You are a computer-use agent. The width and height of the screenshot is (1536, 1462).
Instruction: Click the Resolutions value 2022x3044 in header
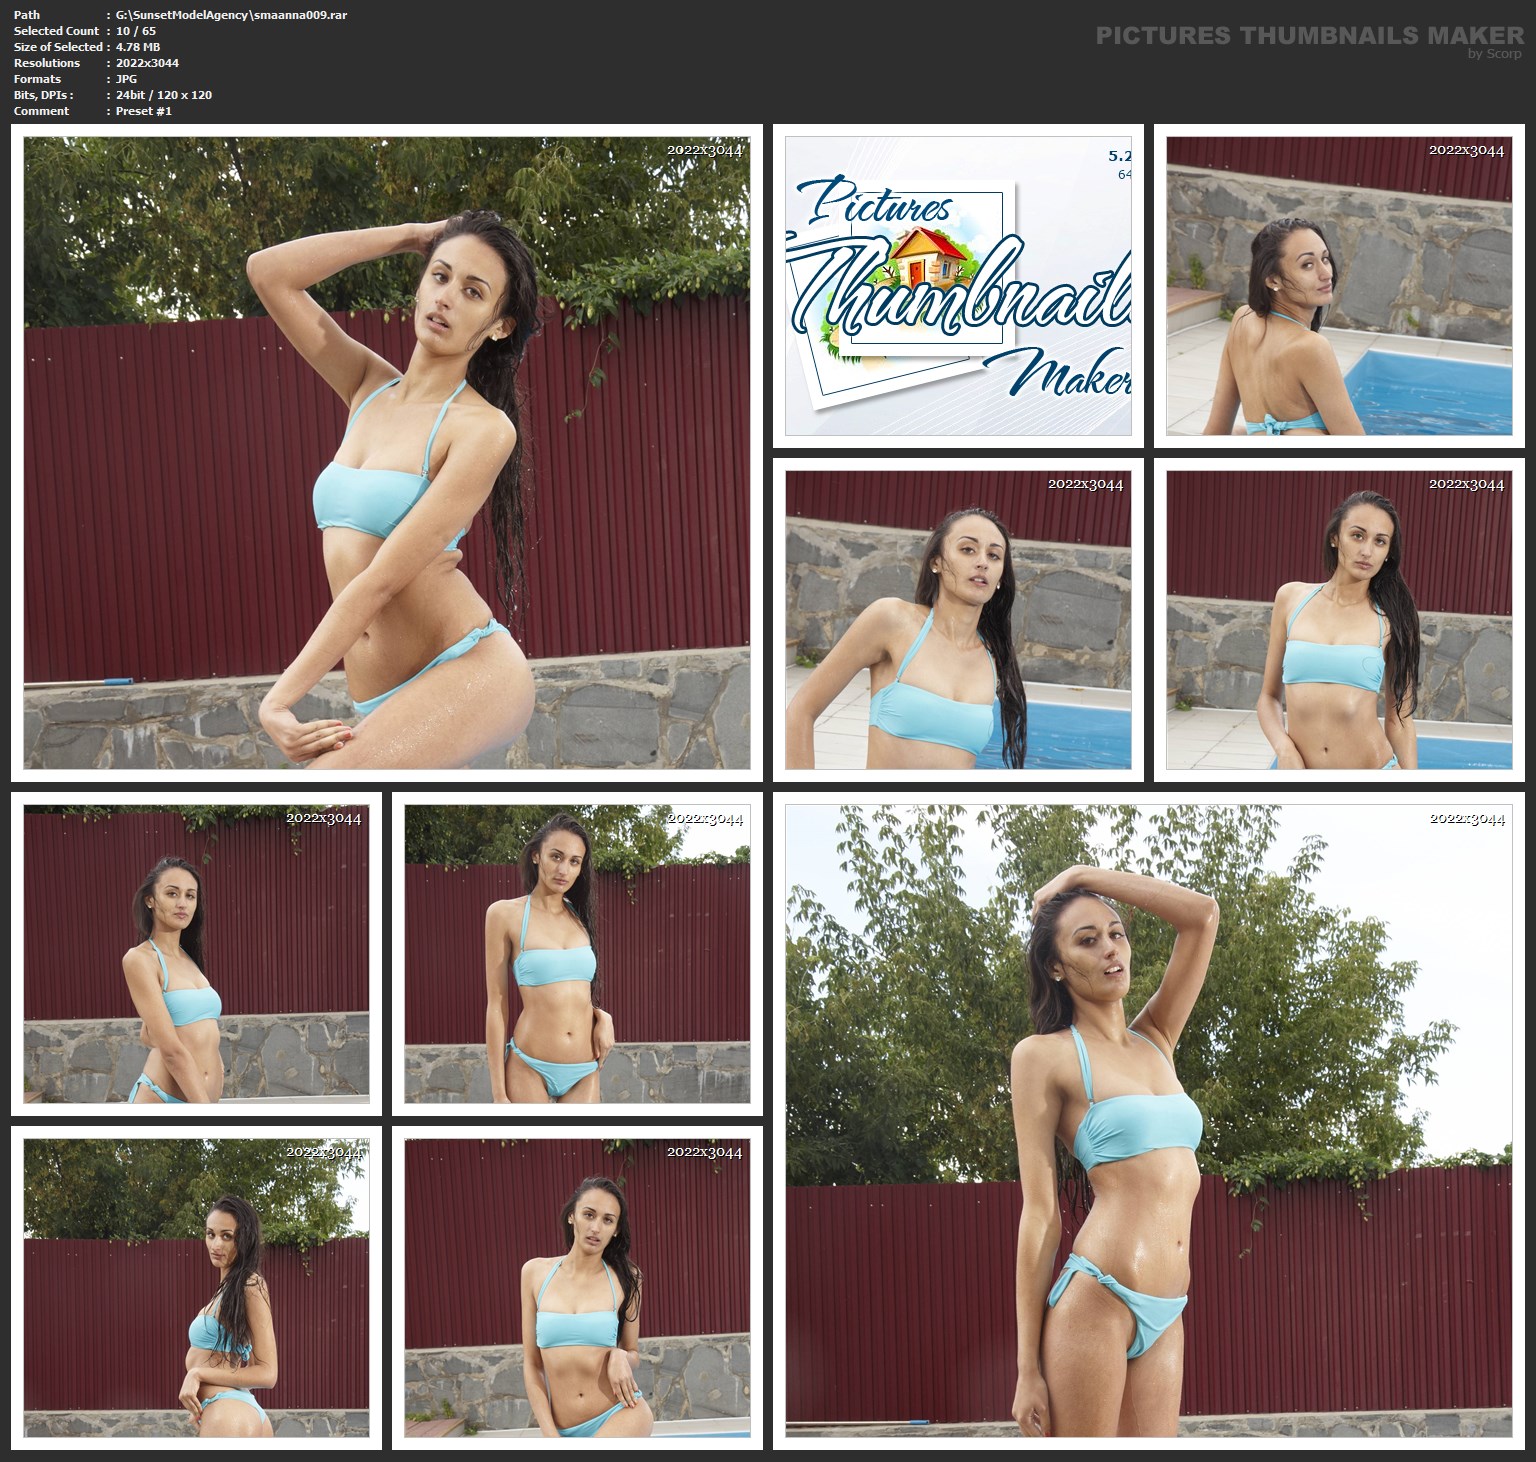tap(147, 63)
